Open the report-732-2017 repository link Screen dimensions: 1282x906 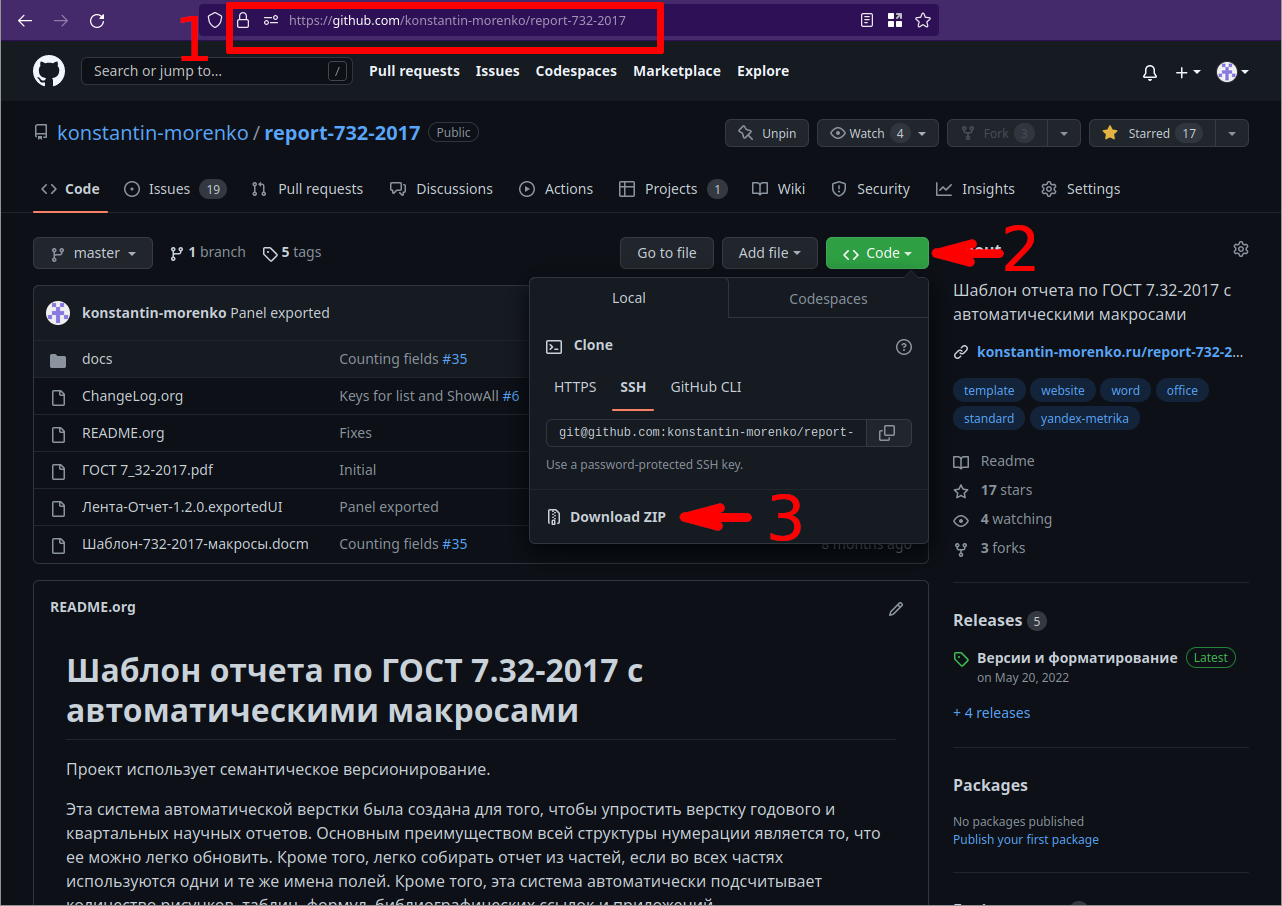tap(342, 133)
